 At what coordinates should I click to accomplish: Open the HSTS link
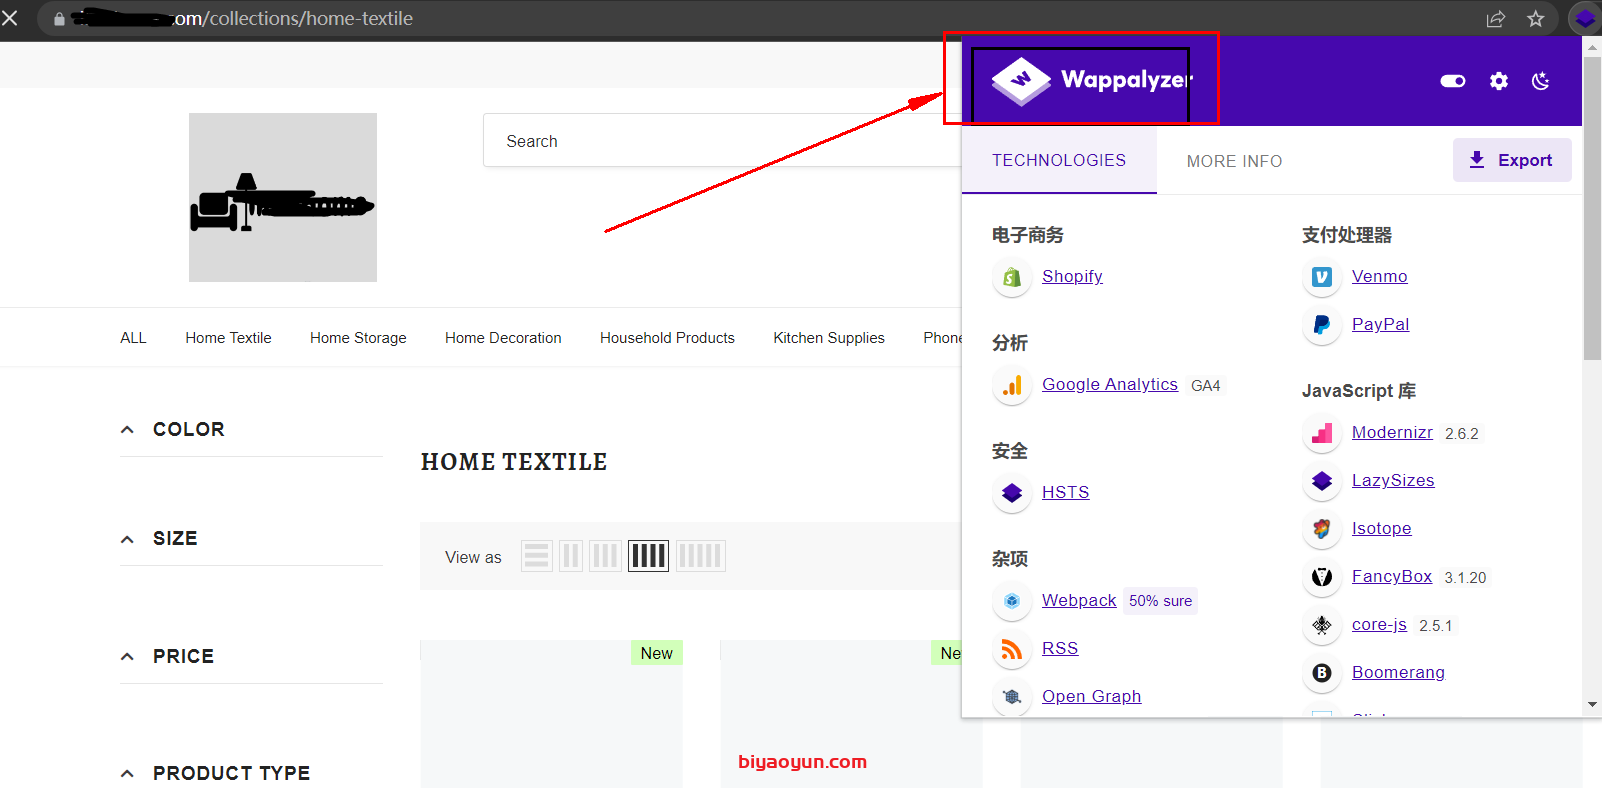tap(1066, 492)
